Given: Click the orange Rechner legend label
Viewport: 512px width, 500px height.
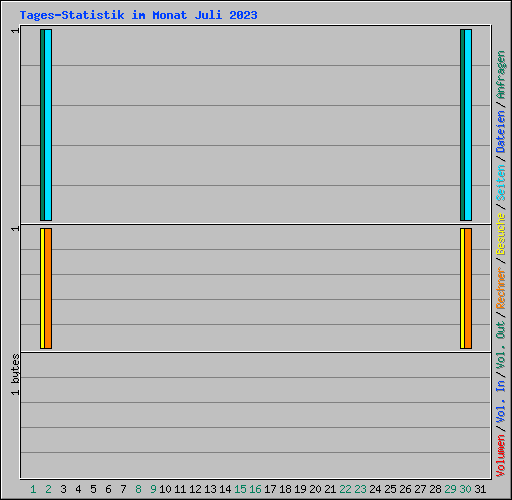Looking at the screenshot, I should pos(501,288).
